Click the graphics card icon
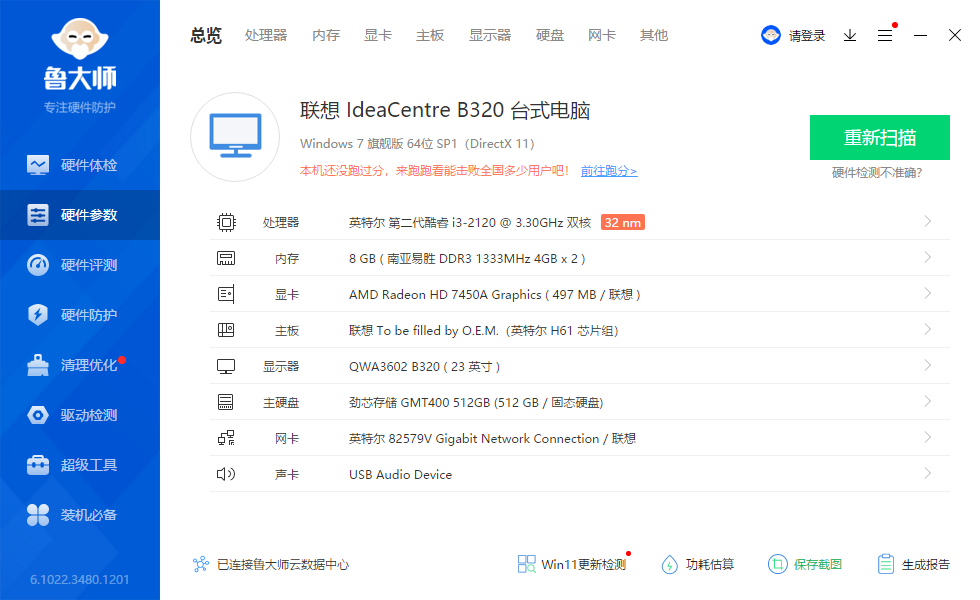The height and width of the screenshot is (600, 980). (226, 294)
